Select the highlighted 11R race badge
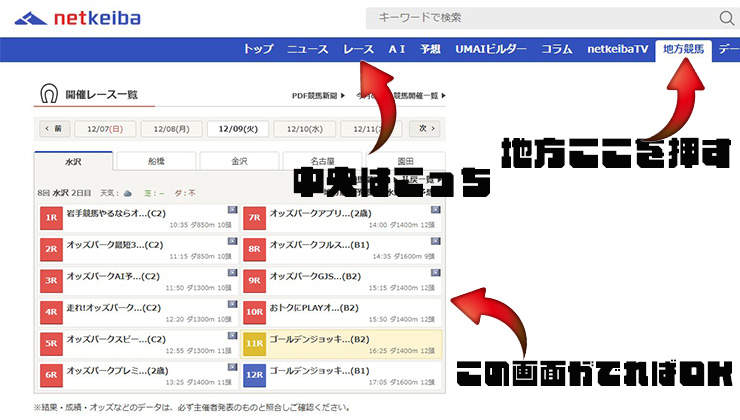740x420 pixels. click(x=254, y=344)
